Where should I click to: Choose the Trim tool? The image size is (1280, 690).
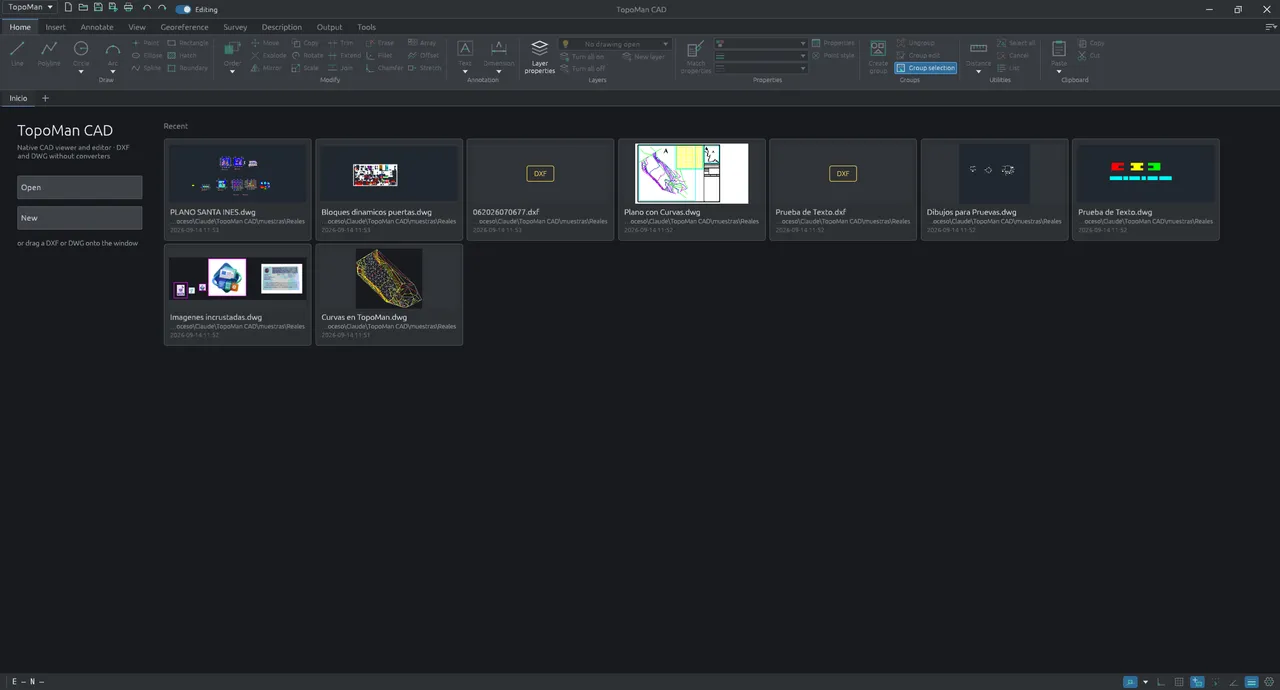[x=342, y=44]
